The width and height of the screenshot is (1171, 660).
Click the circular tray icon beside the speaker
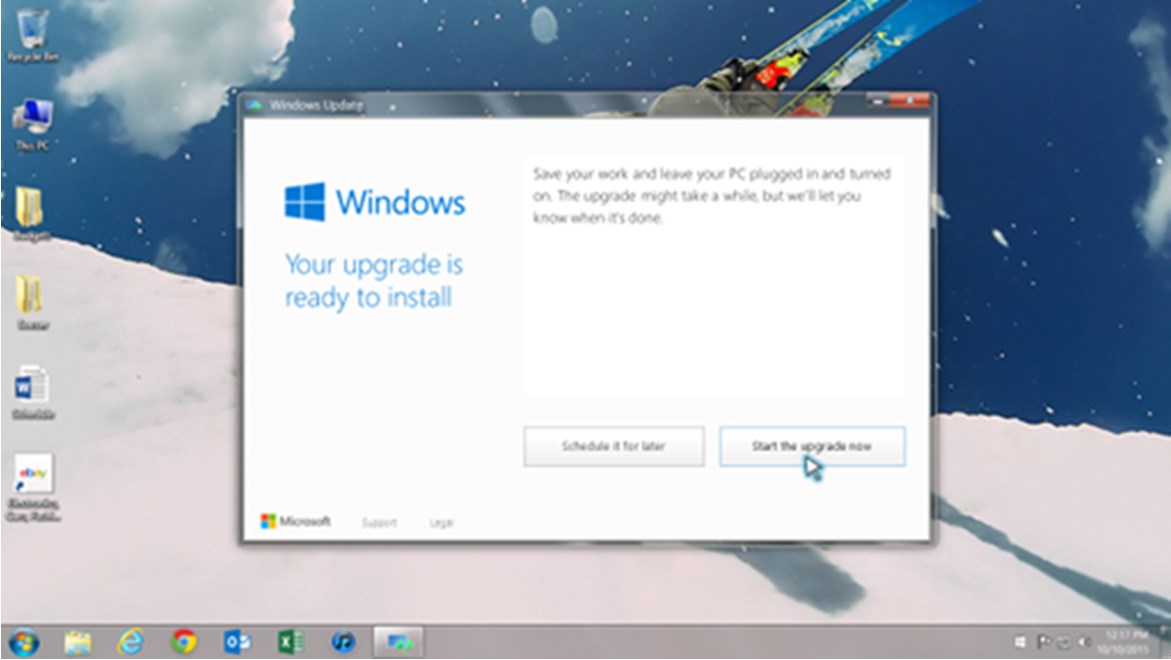(x=1063, y=642)
